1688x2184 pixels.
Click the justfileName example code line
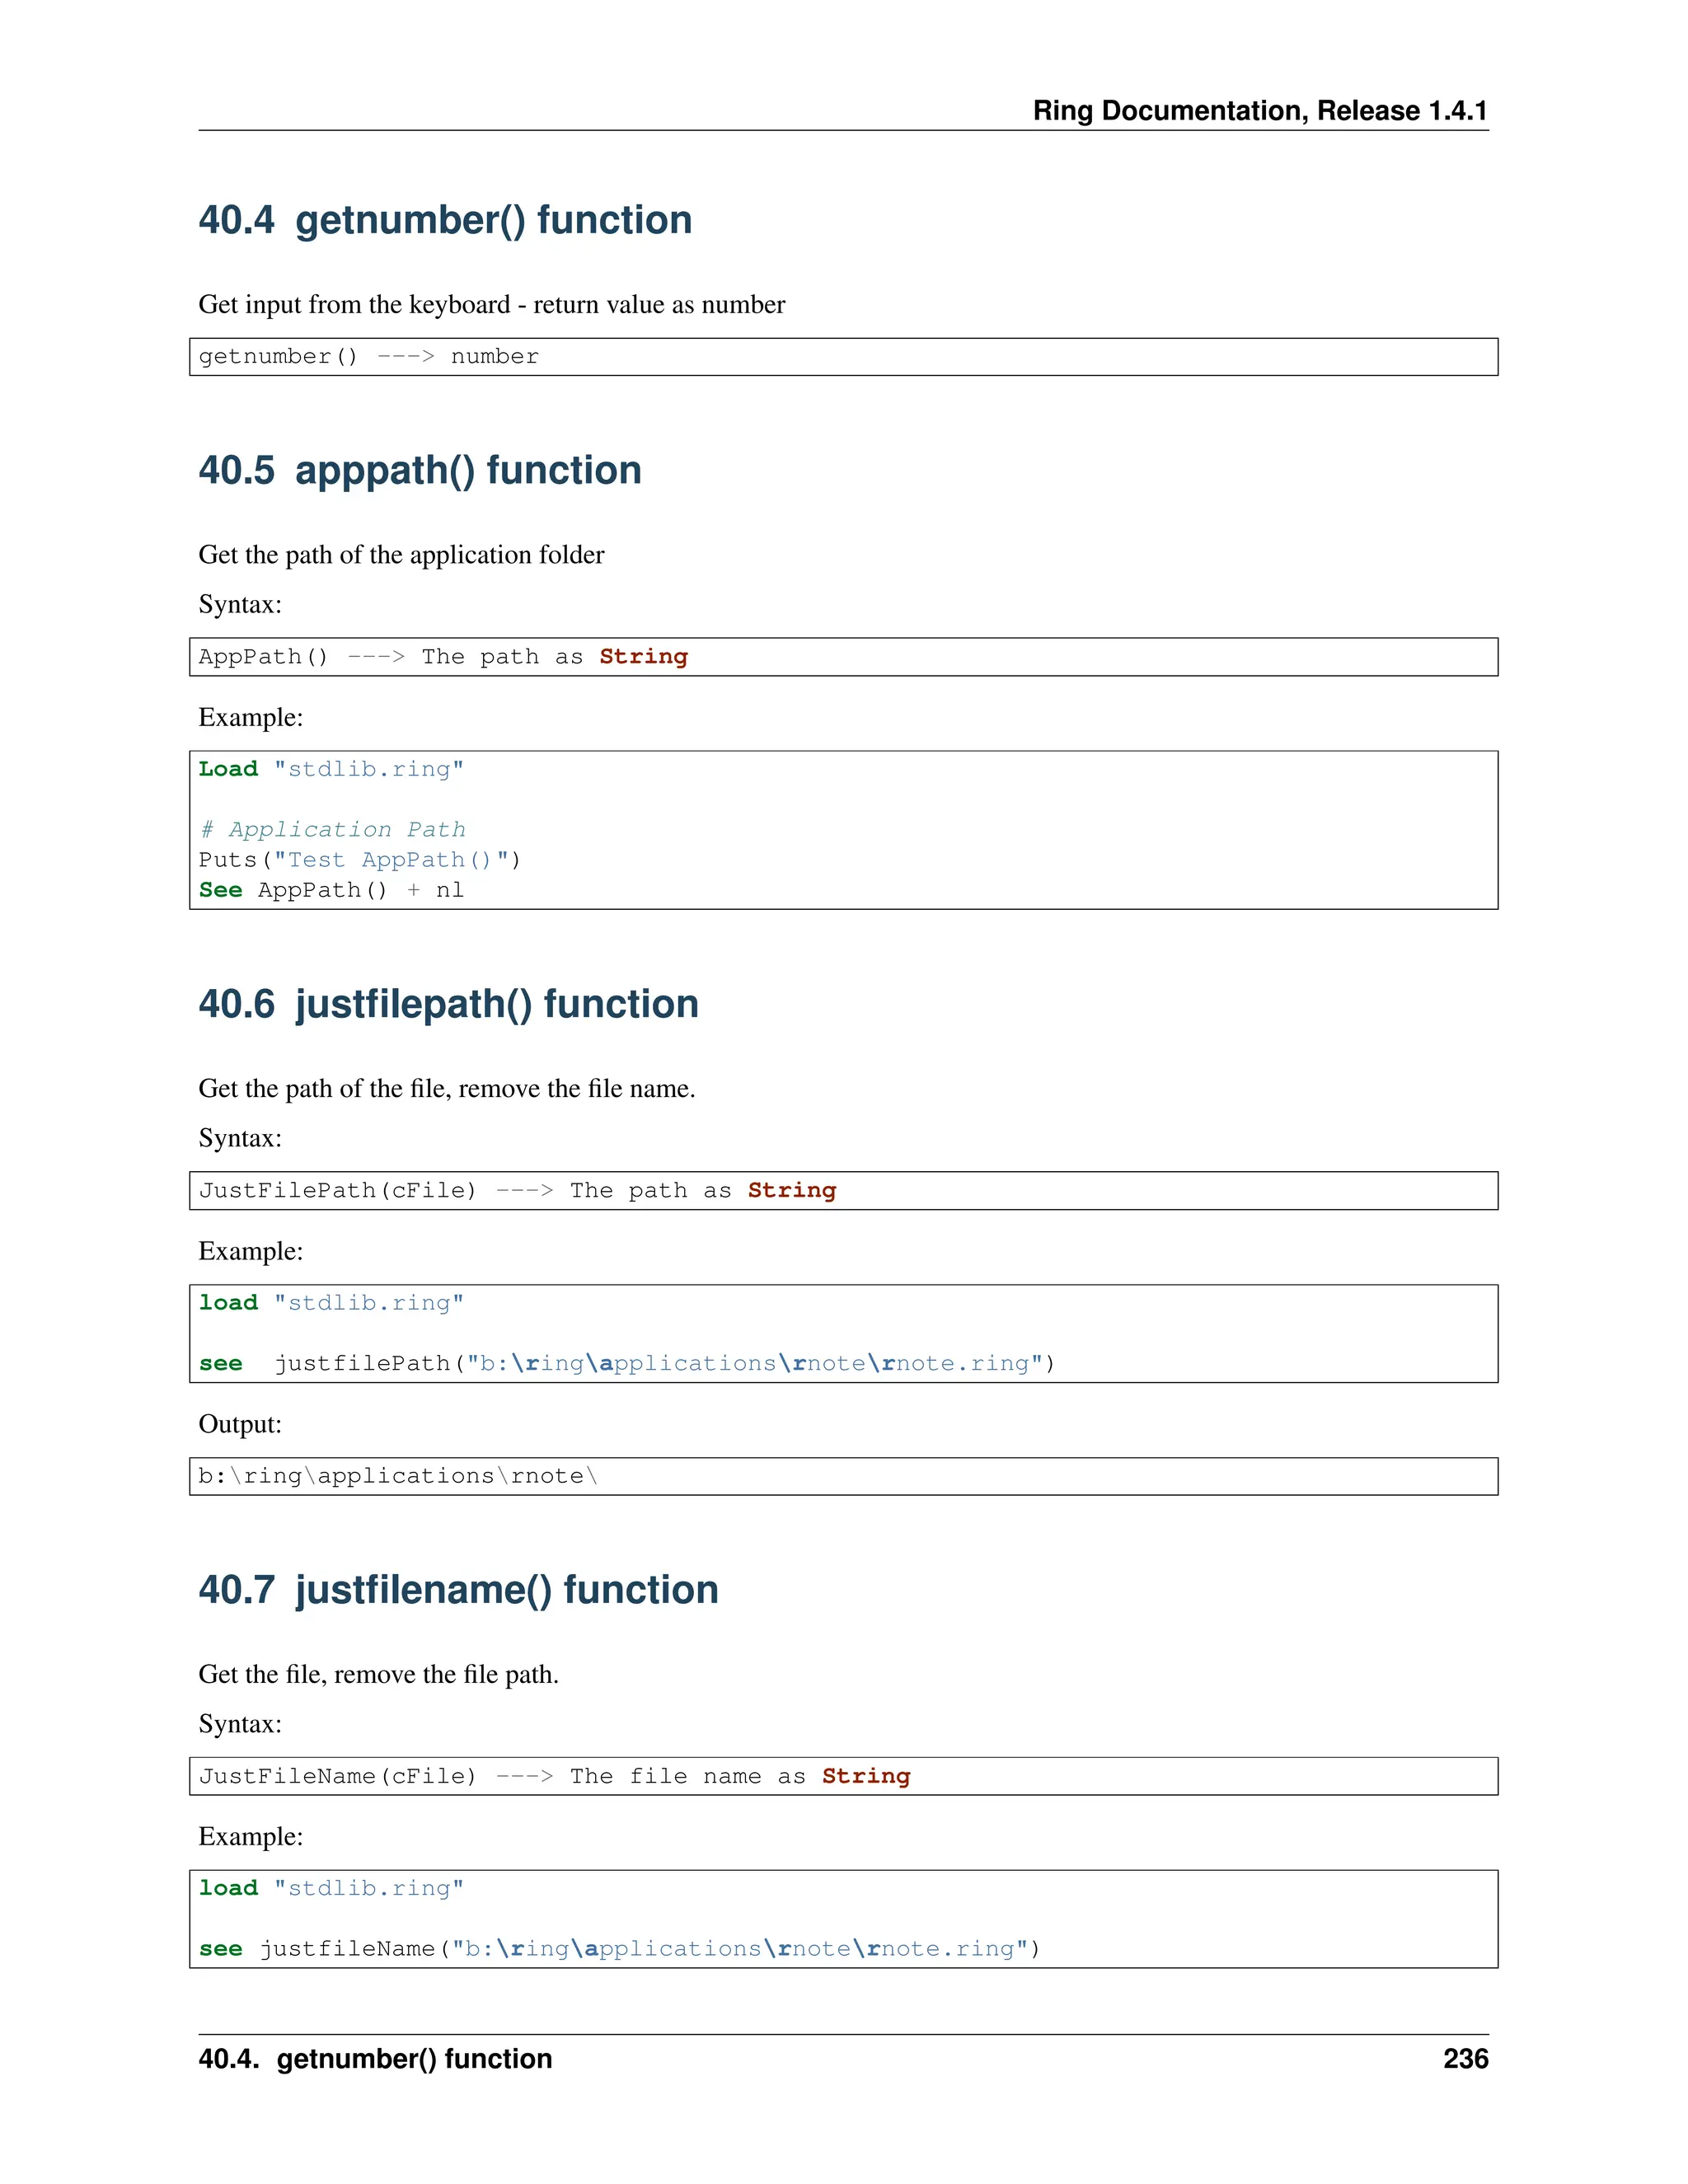pyautogui.click(x=619, y=1948)
